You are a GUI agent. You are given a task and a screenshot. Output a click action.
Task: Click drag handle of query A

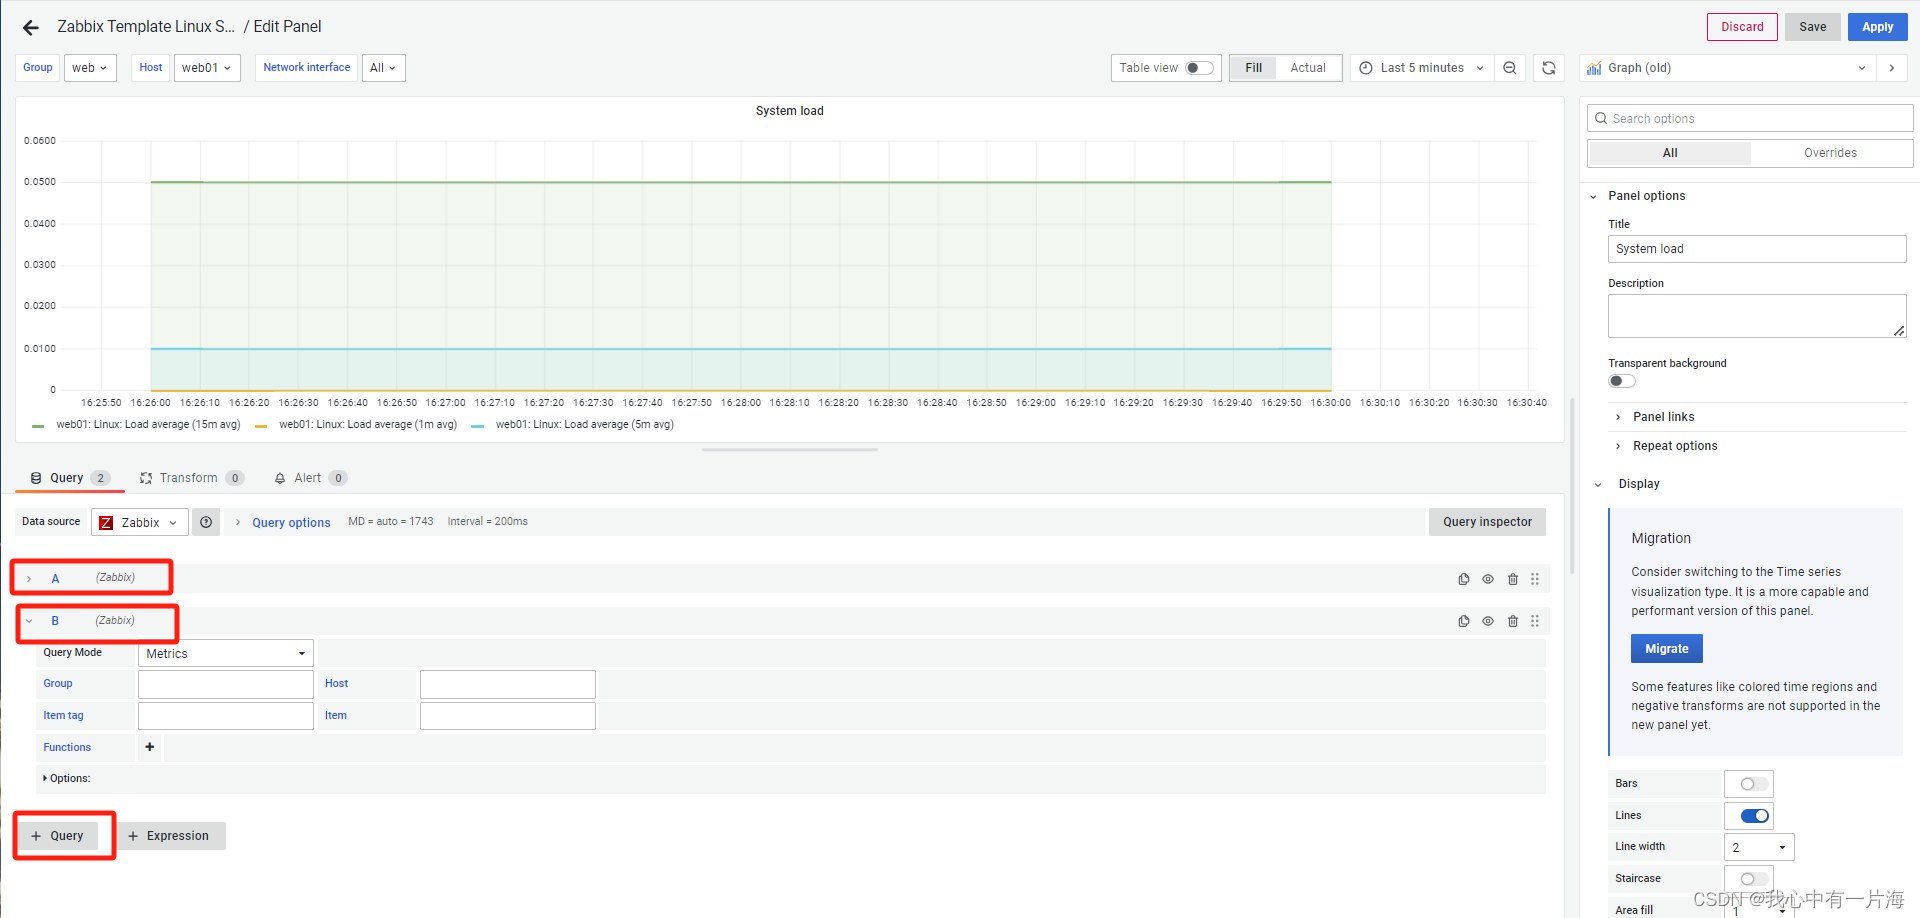[1535, 579]
